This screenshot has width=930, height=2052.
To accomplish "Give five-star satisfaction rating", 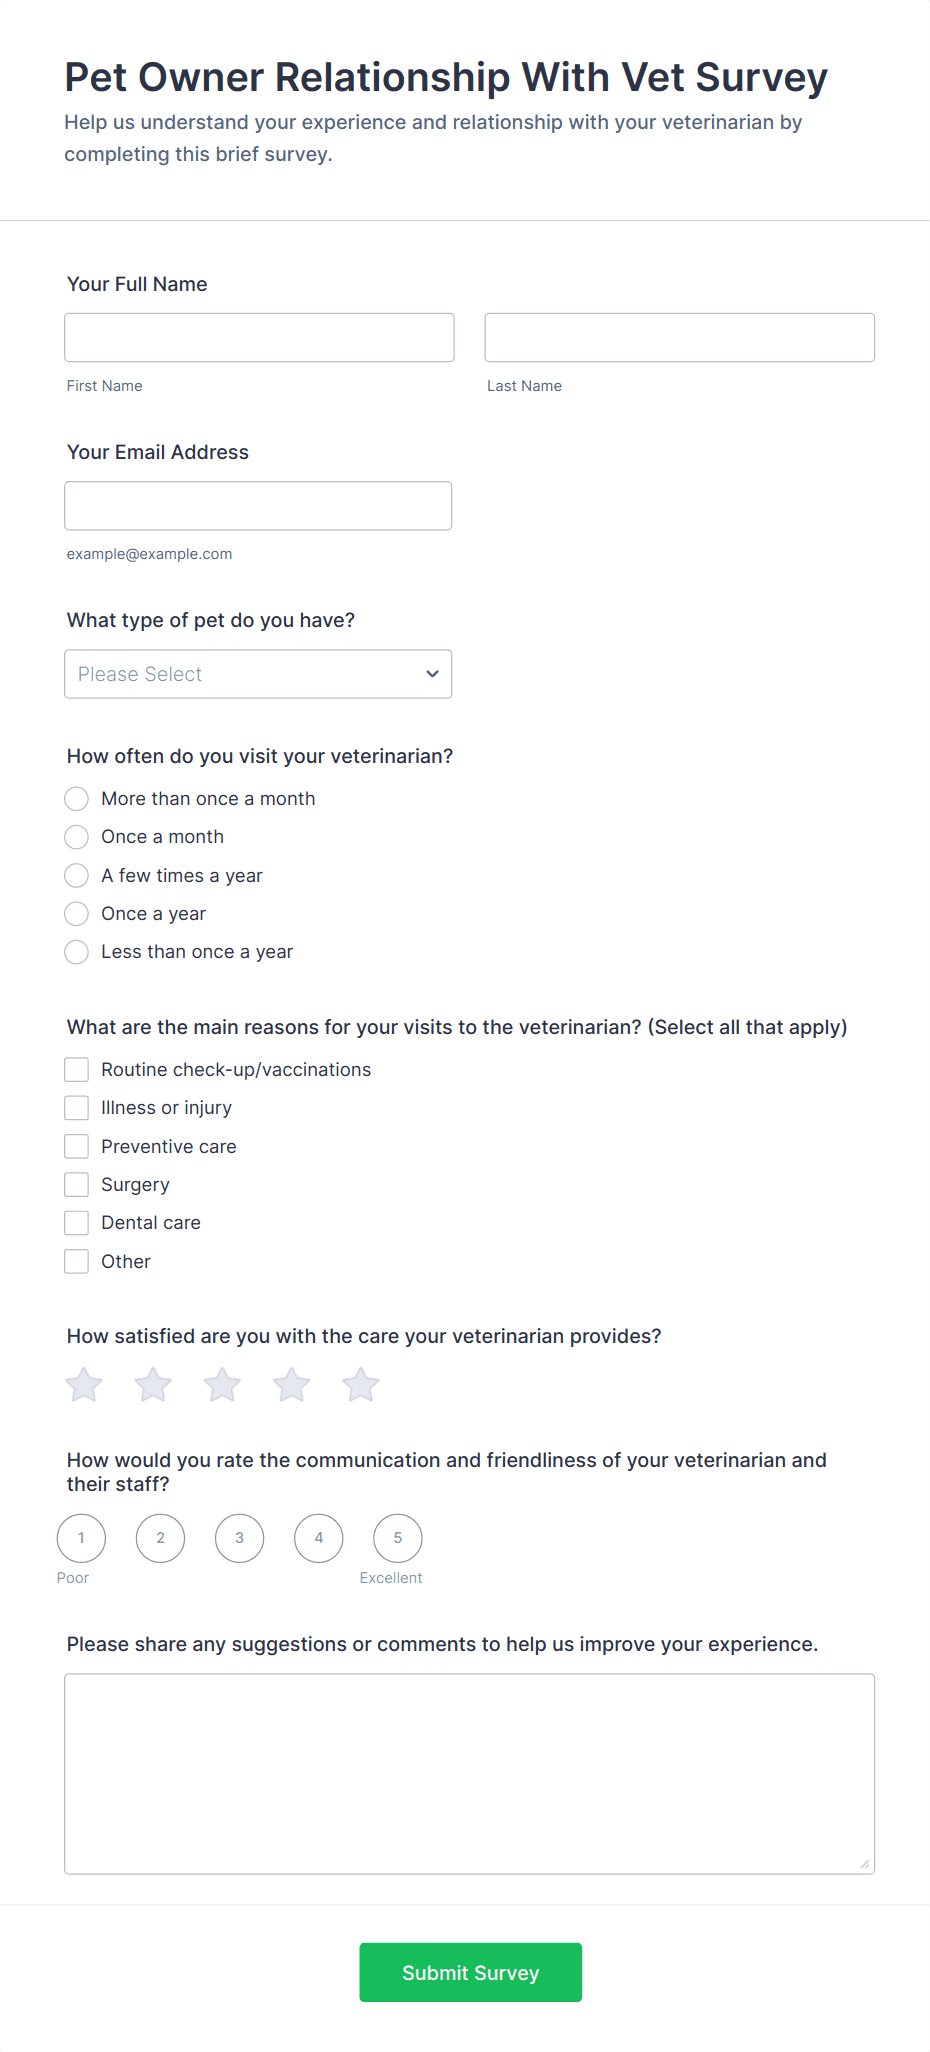I will coord(360,1385).
